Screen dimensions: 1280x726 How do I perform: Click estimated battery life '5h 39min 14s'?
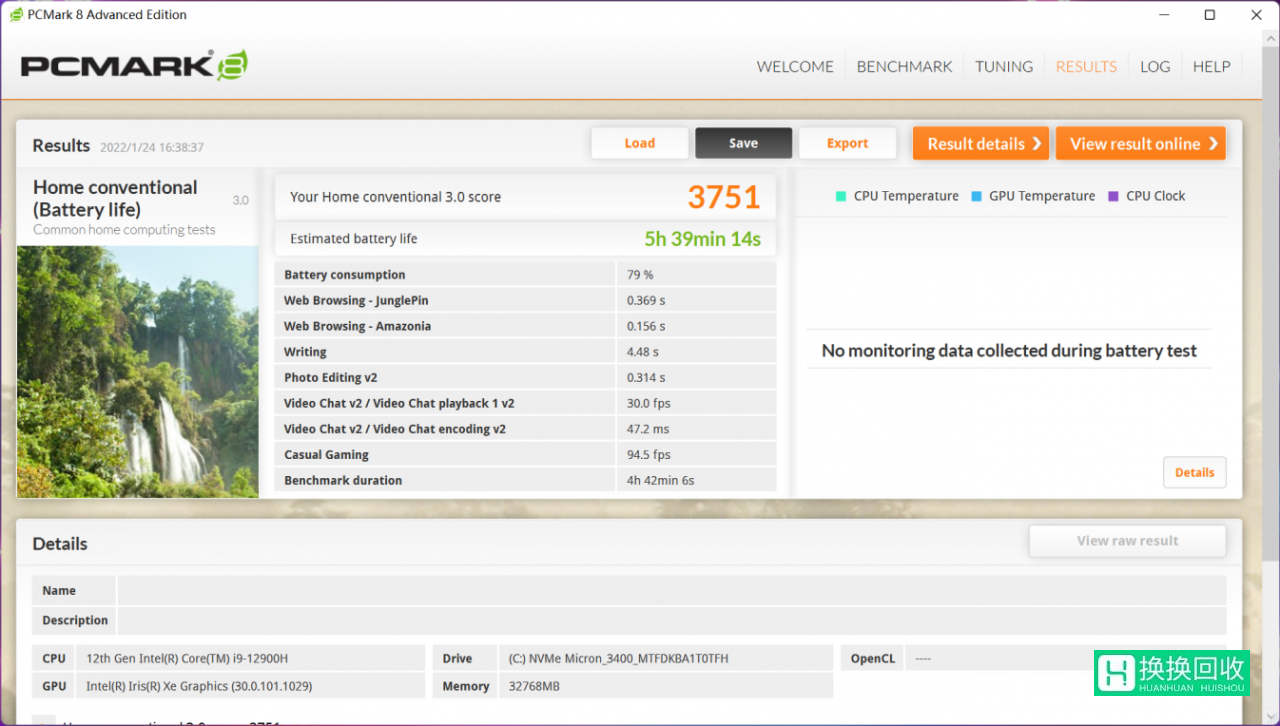pyautogui.click(x=702, y=239)
